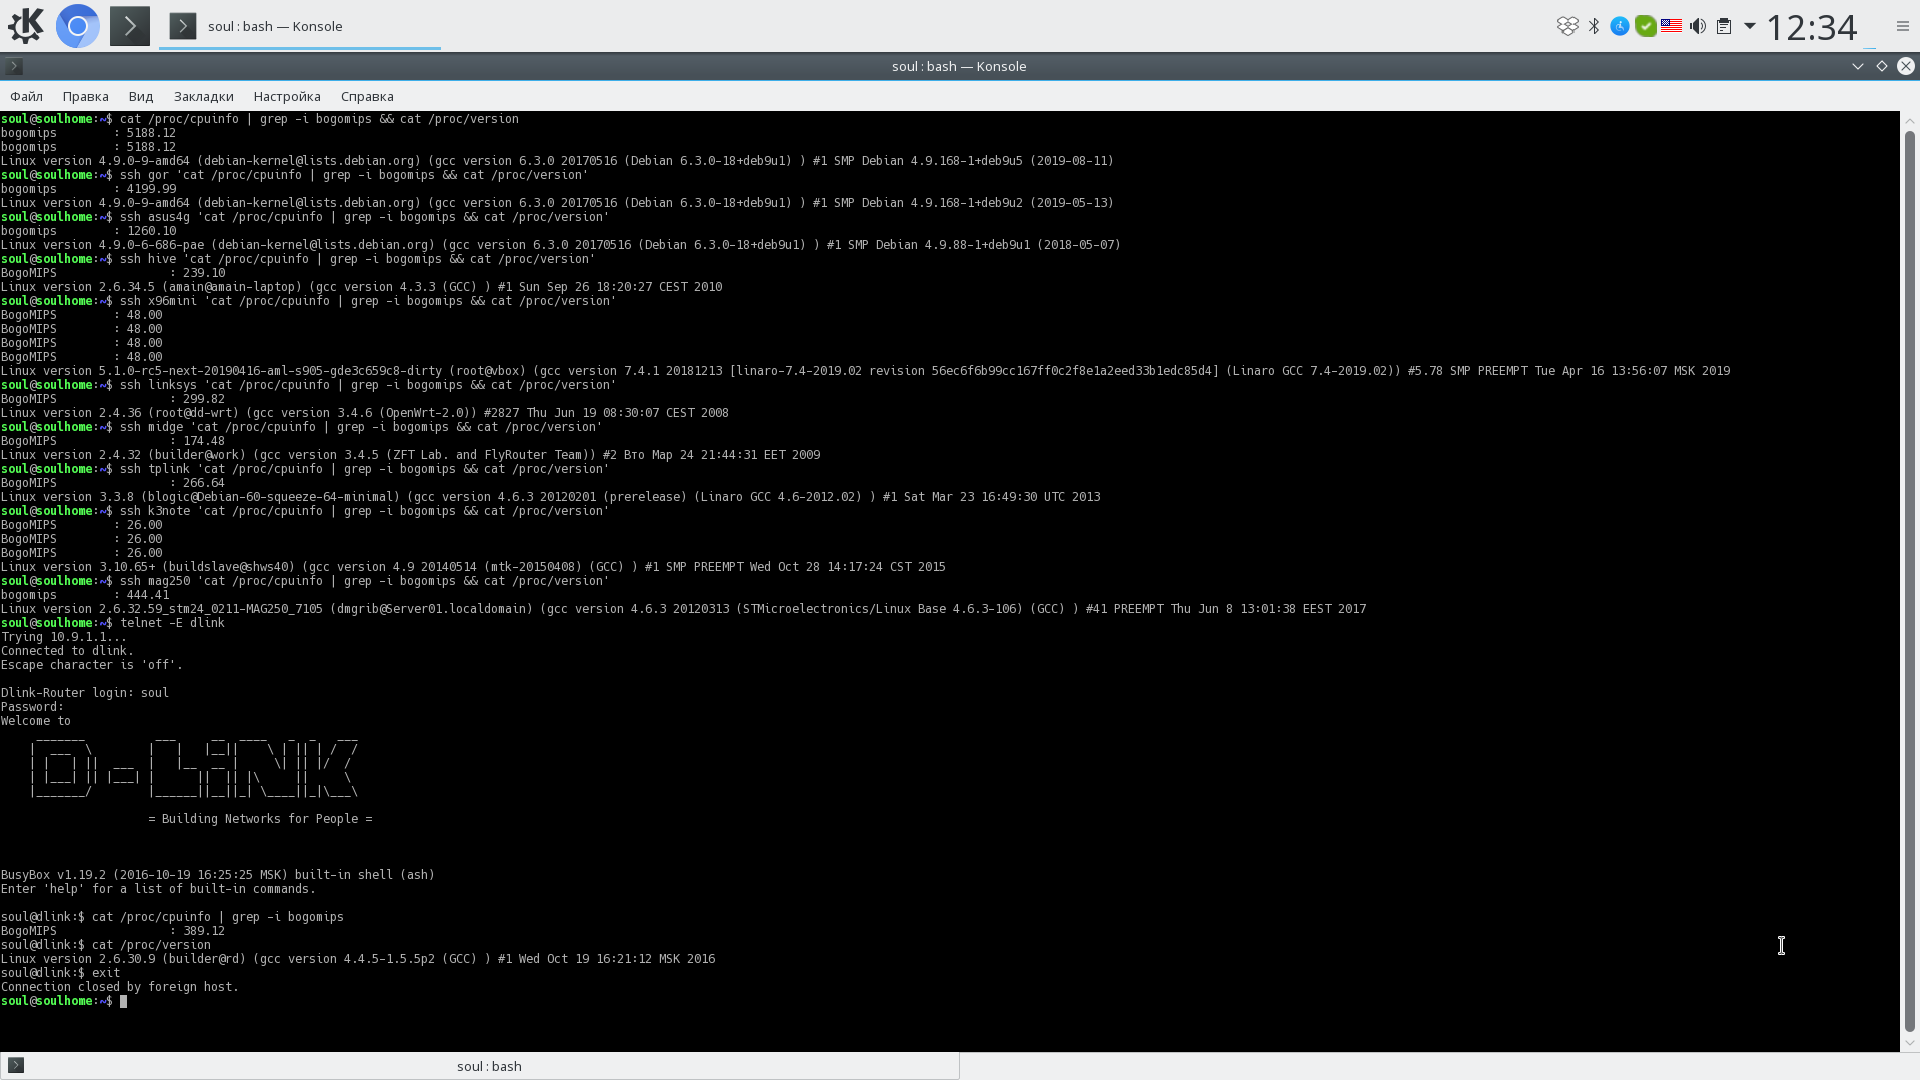Launch Konsole from the panel shortcut
This screenshot has height=1080, width=1920.
(x=130, y=26)
